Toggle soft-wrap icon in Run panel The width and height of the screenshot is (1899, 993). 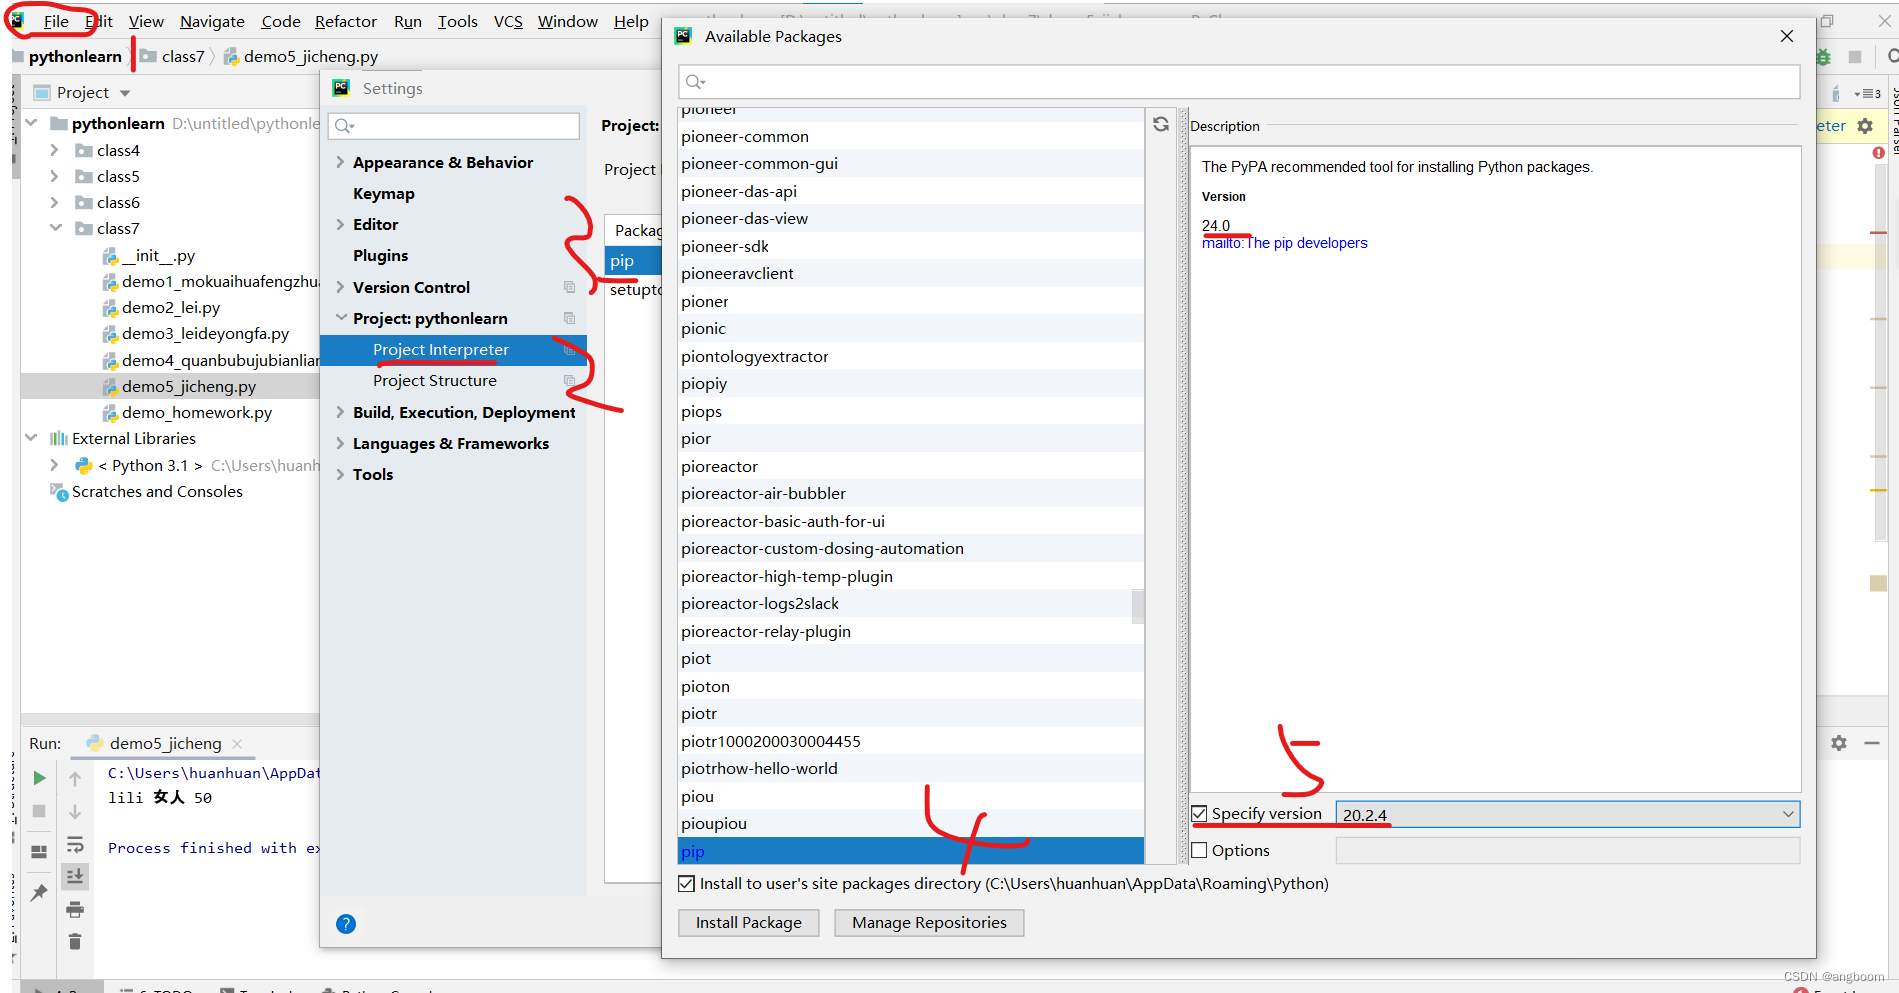pyautogui.click(x=75, y=844)
